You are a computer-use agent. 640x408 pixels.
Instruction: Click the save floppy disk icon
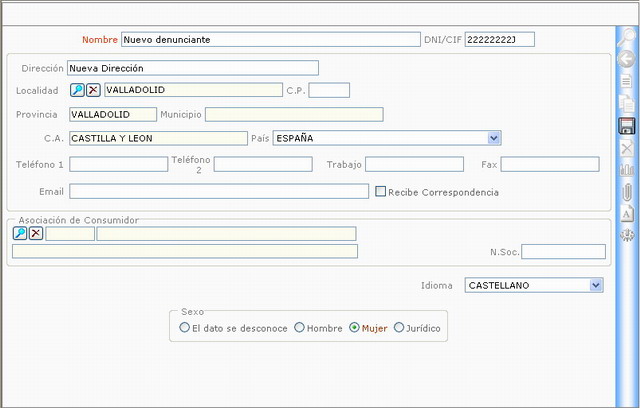[x=627, y=126]
